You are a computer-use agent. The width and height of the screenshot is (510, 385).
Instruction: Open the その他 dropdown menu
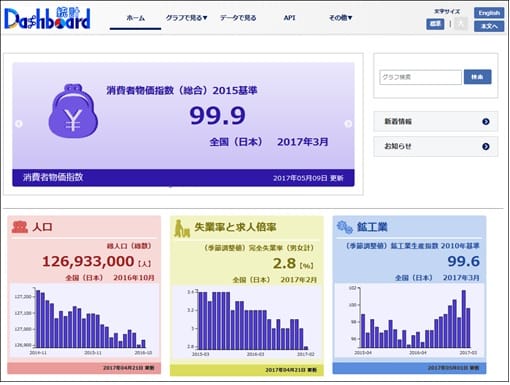click(x=340, y=18)
